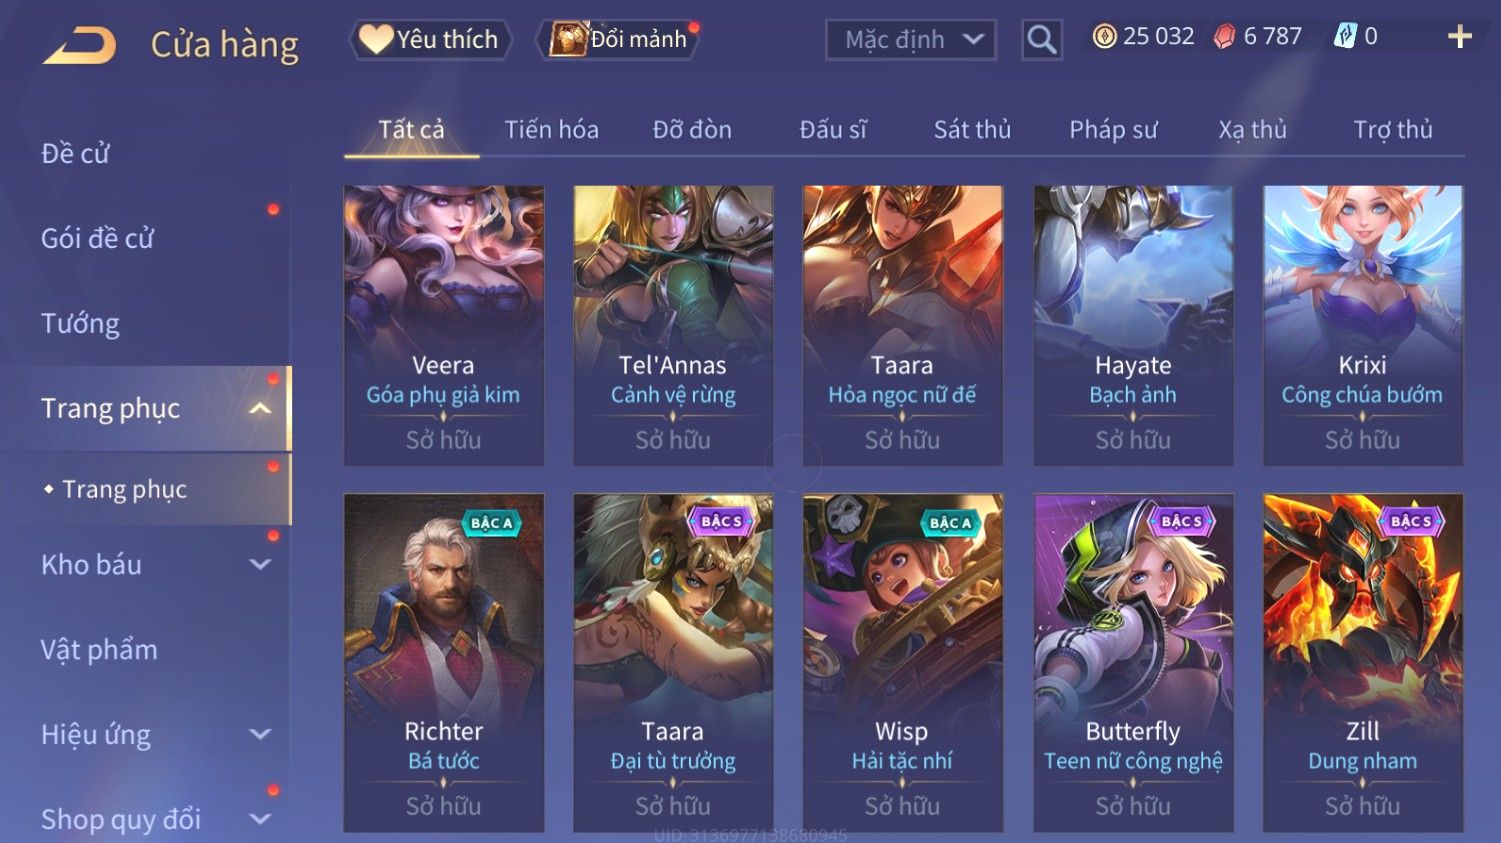This screenshot has width=1501, height=843.
Task: Open the Mặc định sort dropdown
Action: coord(910,40)
